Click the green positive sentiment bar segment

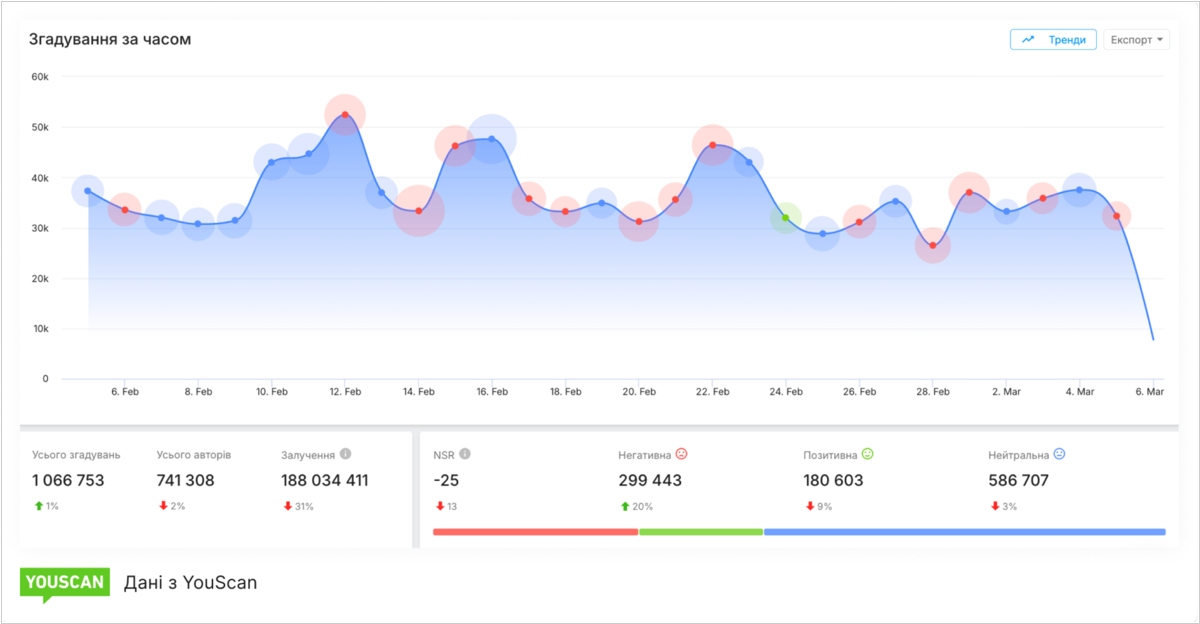pos(700,532)
